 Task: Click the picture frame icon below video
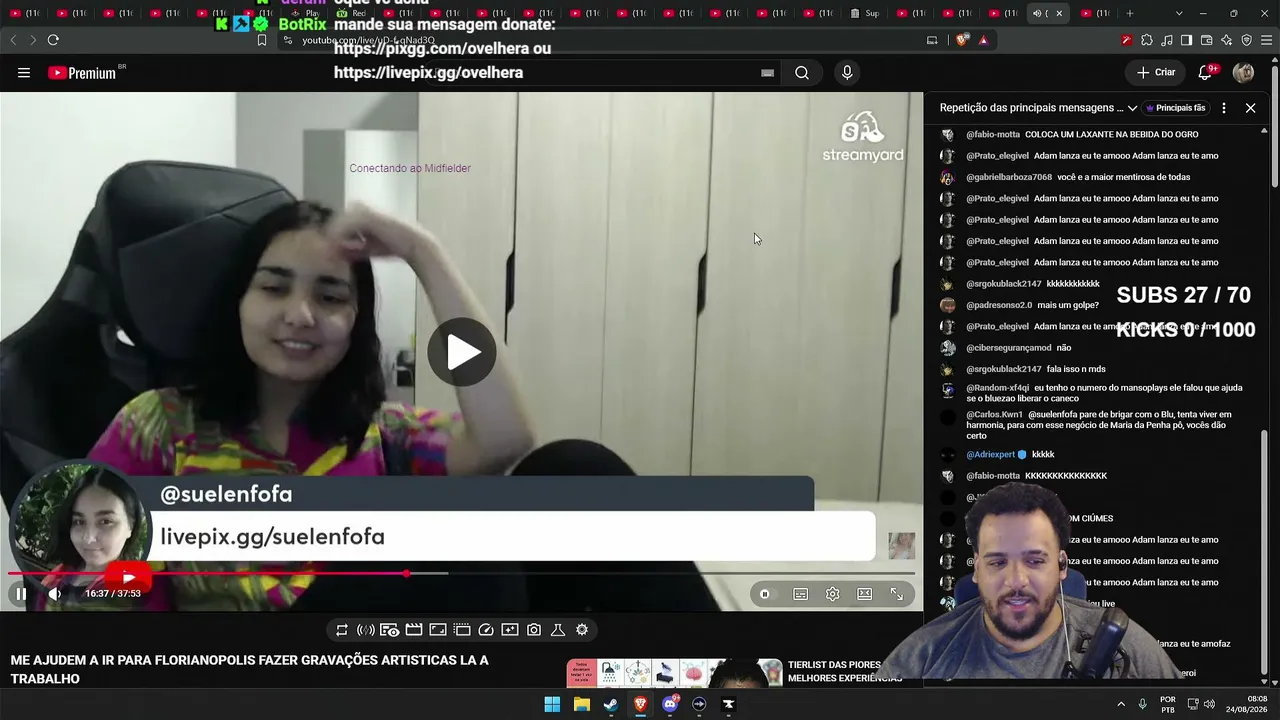tap(438, 630)
